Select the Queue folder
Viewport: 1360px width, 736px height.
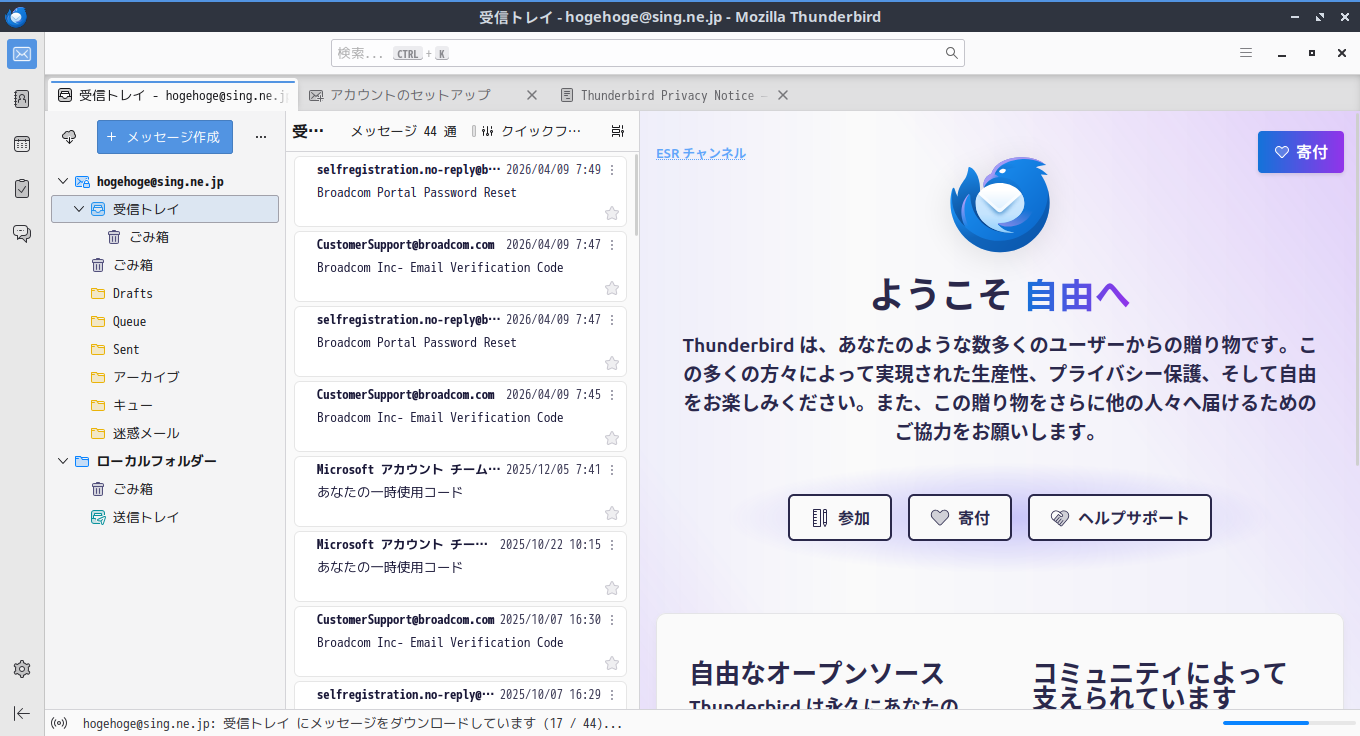[x=165, y=321]
